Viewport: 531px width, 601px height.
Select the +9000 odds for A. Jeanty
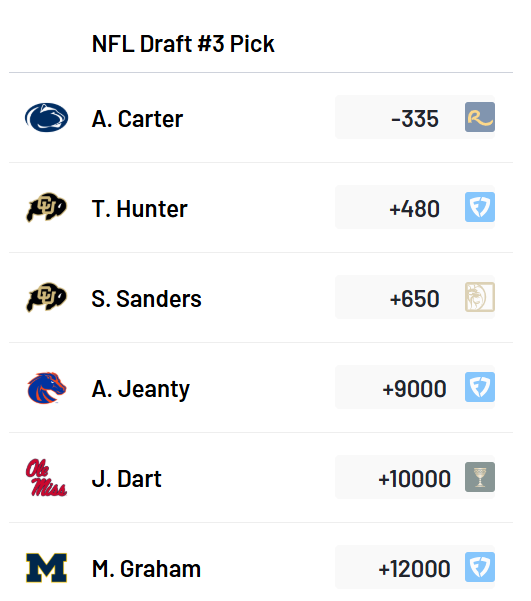click(414, 389)
